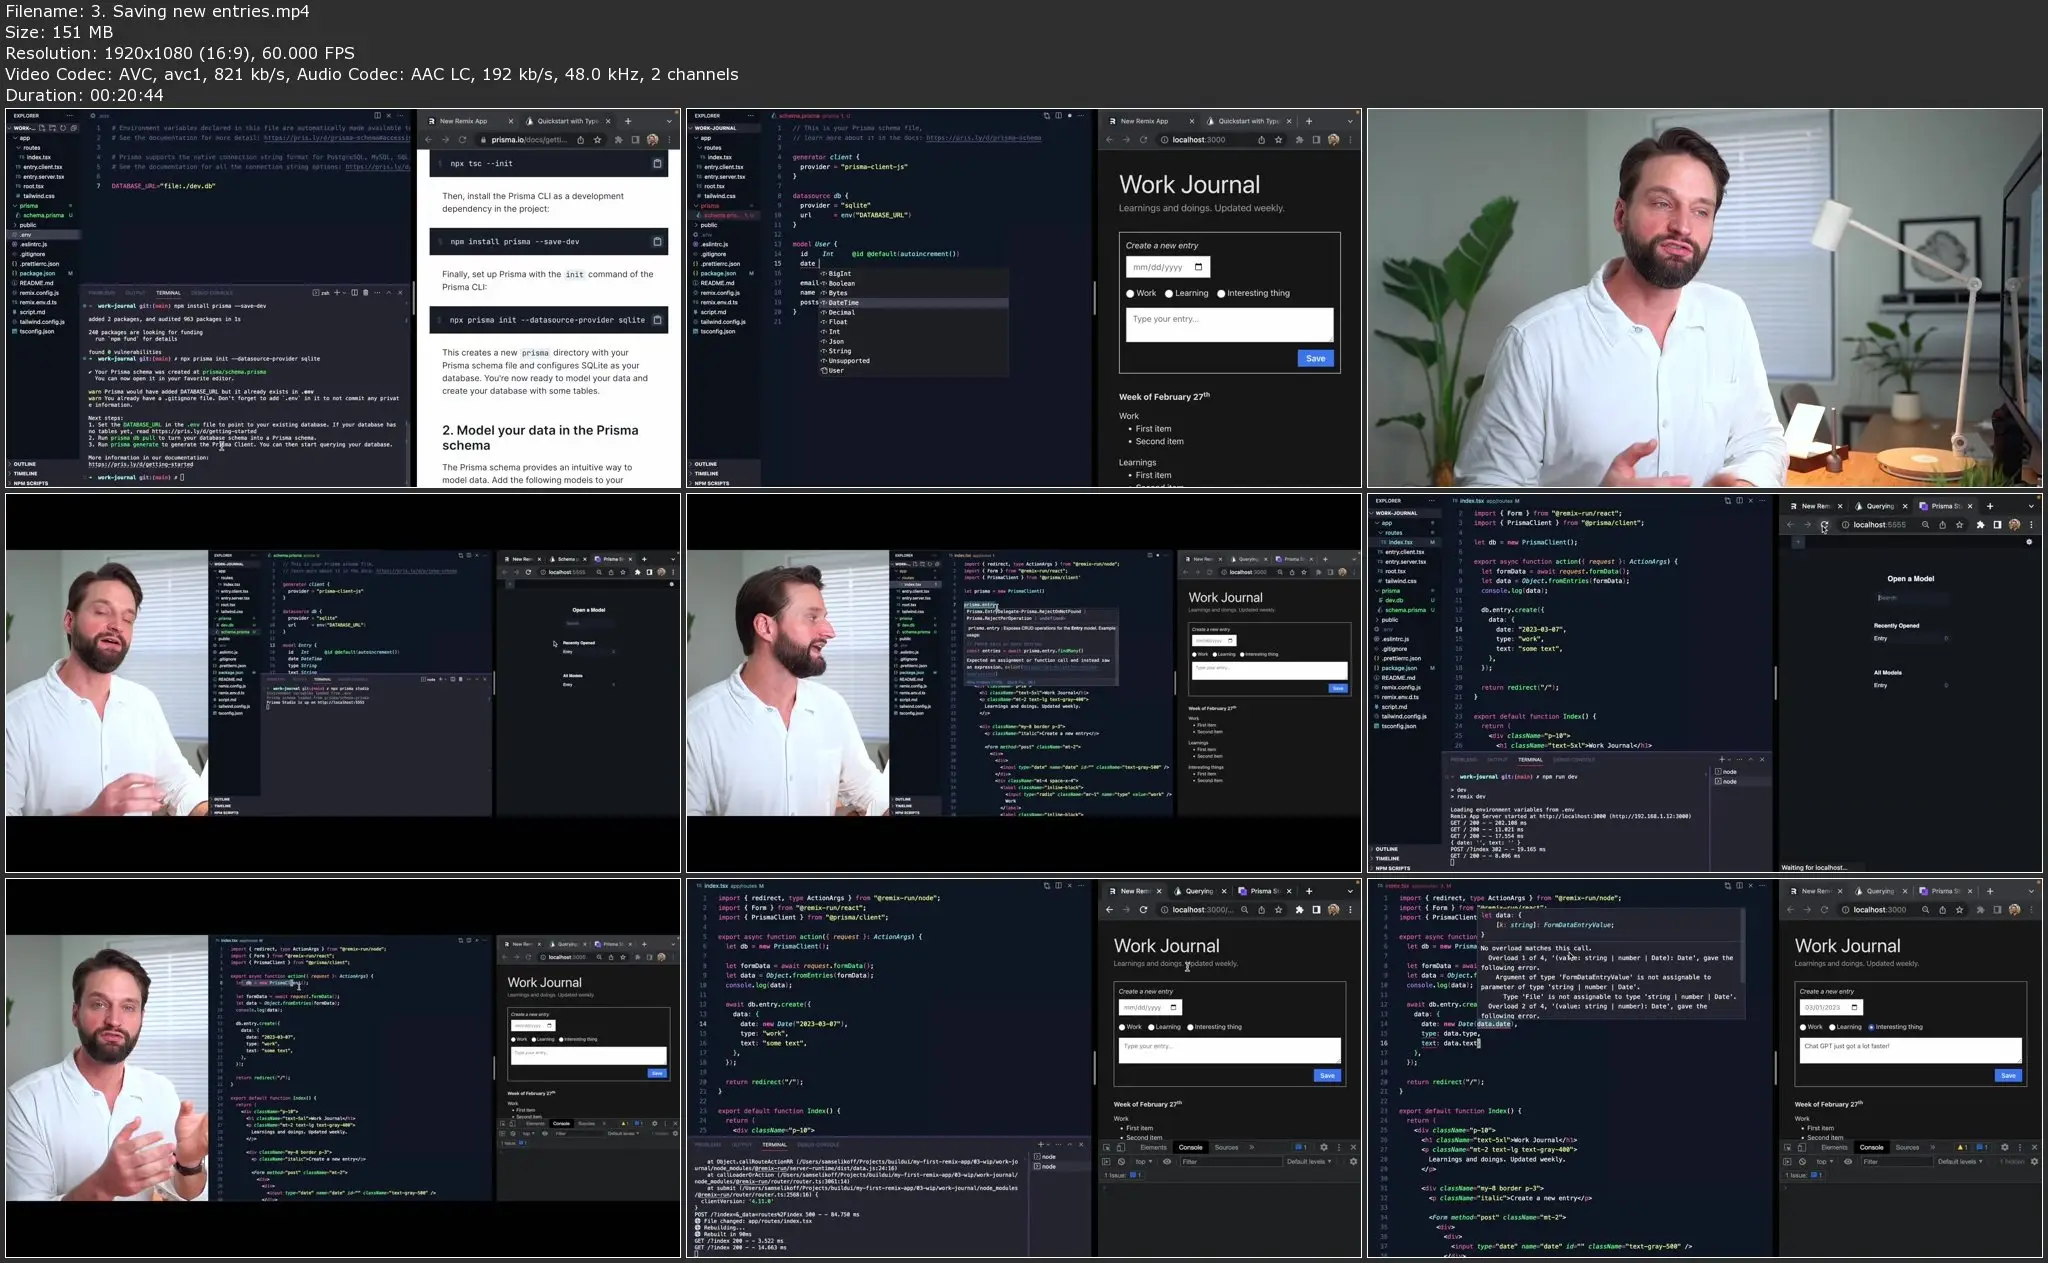Open date picker calendar icon in DateTime autocomplete frame
The height and width of the screenshot is (1263, 2048).
(1198, 267)
